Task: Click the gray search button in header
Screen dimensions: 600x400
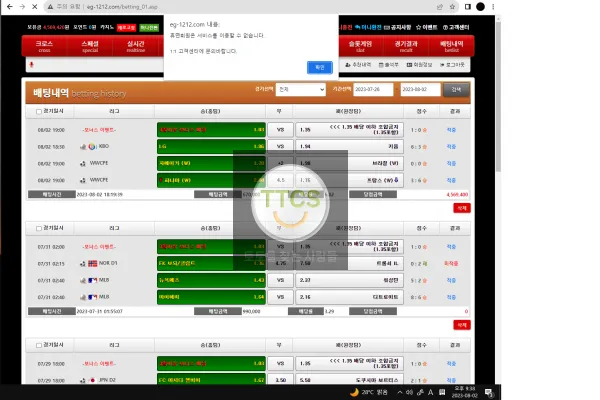Action: click(456, 90)
